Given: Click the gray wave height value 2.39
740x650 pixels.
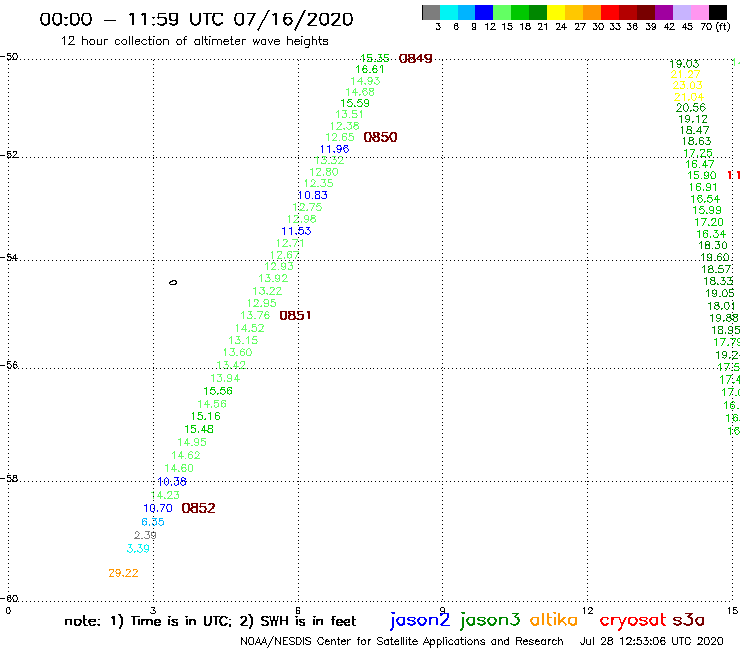Looking at the screenshot, I should pyautogui.click(x=145, y=535).
